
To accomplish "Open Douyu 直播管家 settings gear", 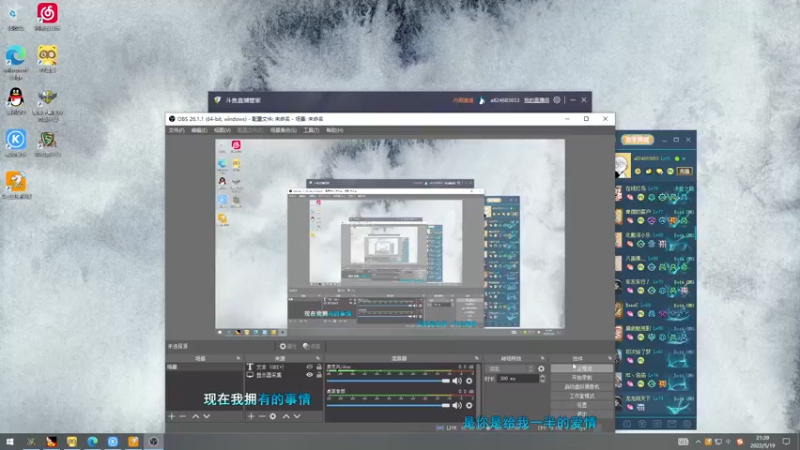I will [x=557, y=100].
